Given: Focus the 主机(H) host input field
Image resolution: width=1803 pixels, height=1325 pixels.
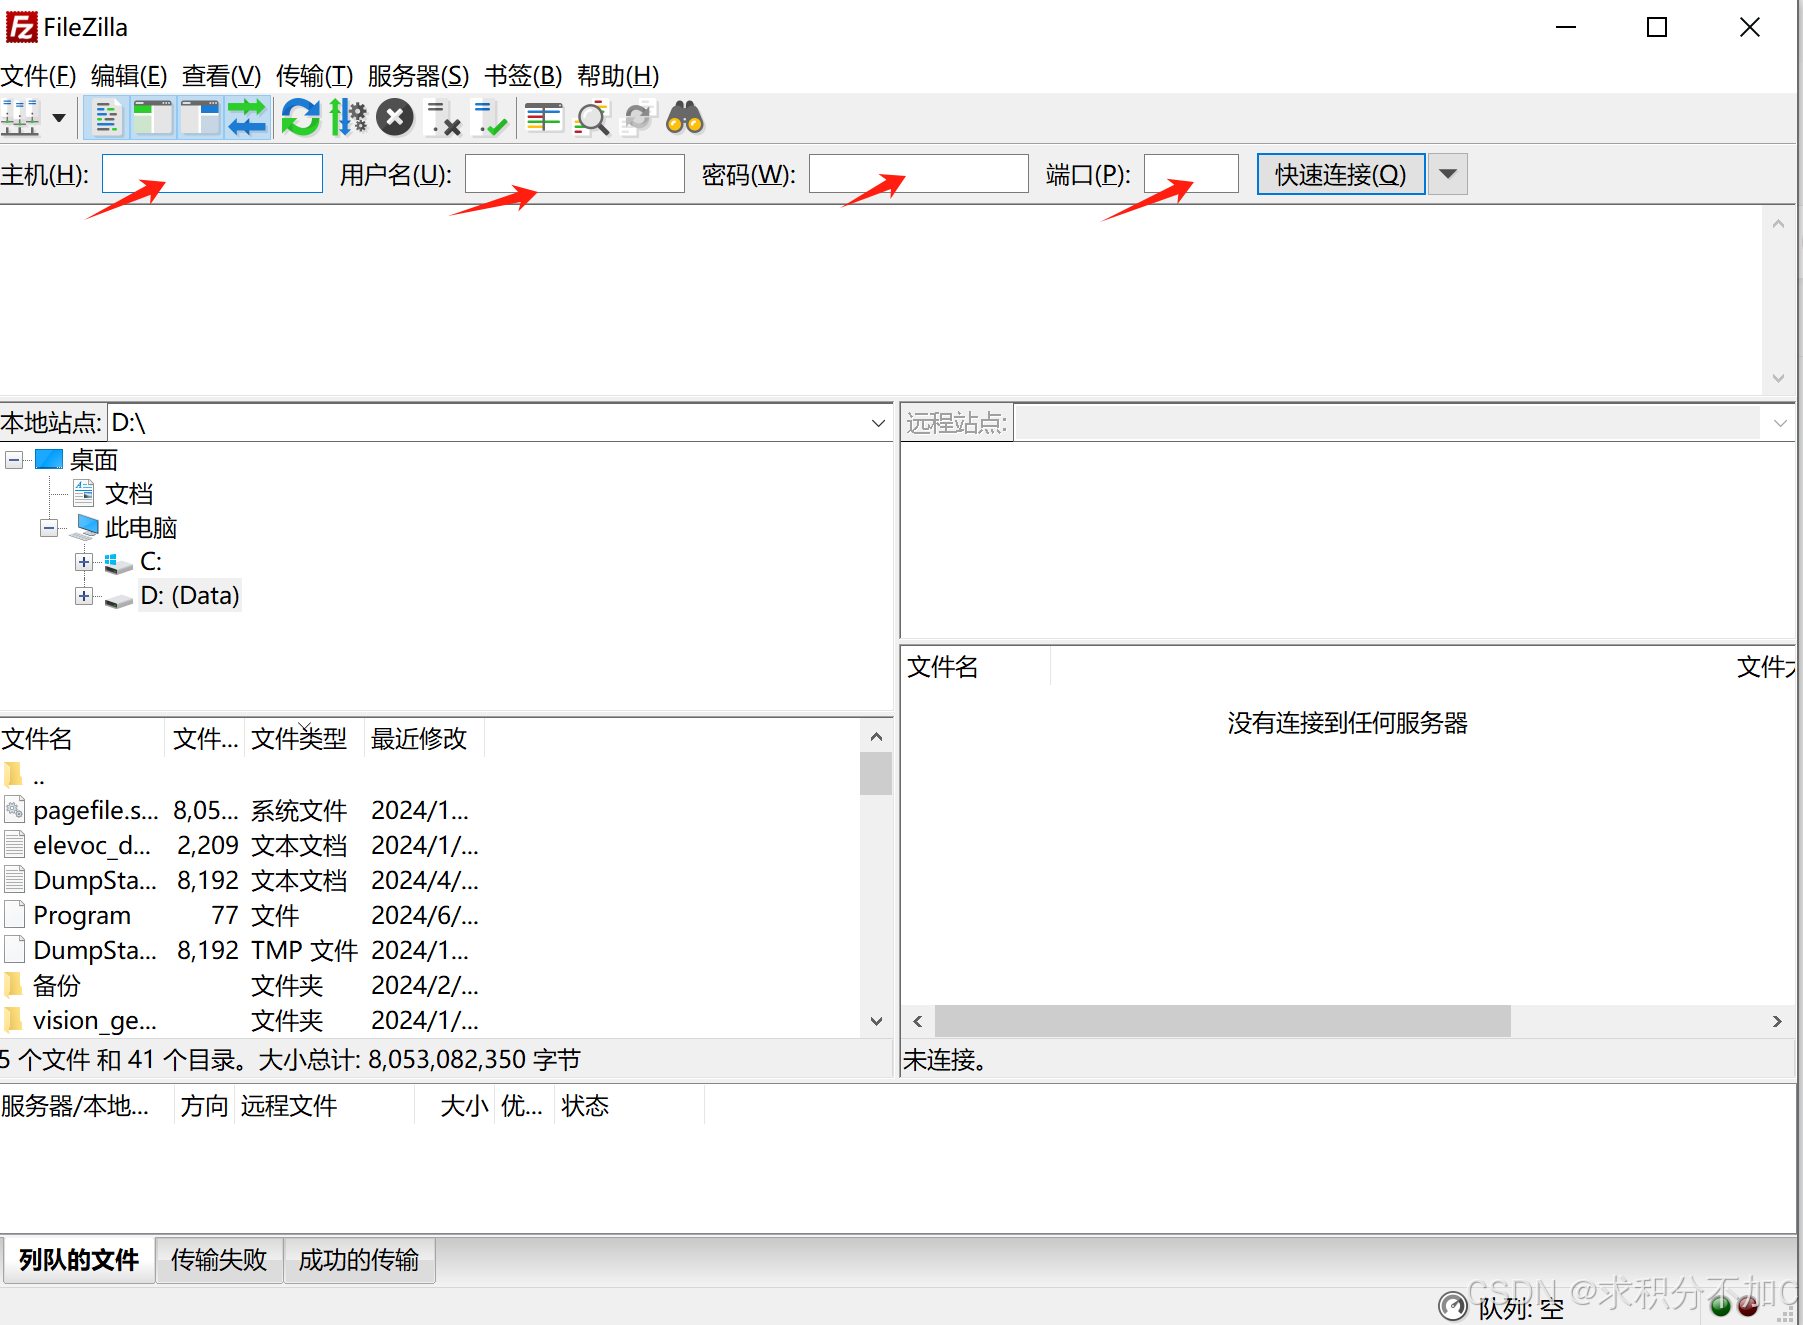Looking at the screenshot, I should click(212, 174).
